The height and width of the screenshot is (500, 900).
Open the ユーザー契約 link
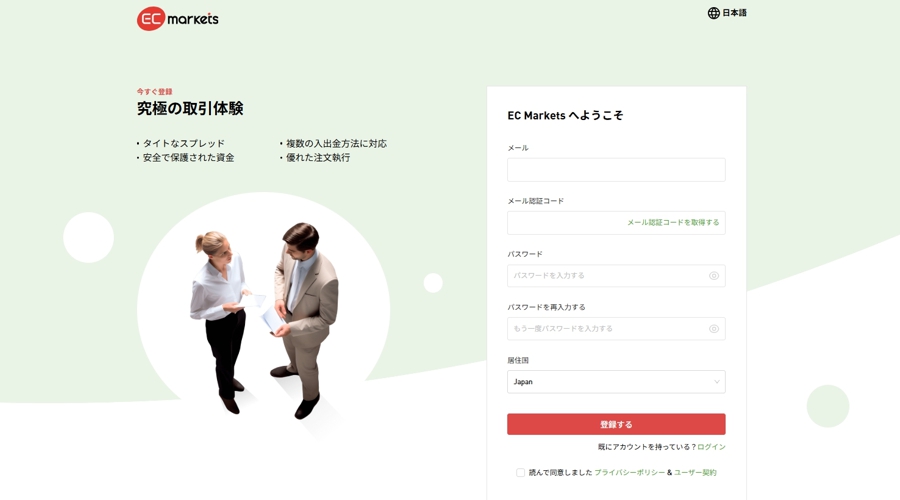(695, 472)
